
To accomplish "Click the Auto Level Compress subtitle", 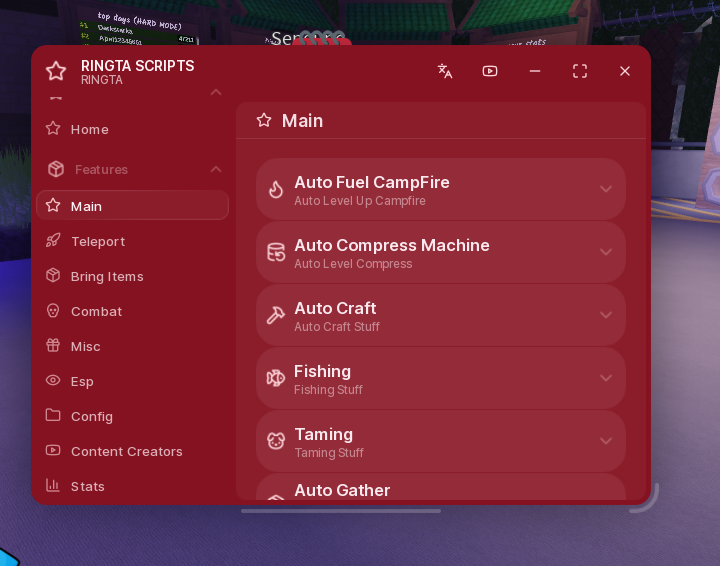I will point(353,264).
